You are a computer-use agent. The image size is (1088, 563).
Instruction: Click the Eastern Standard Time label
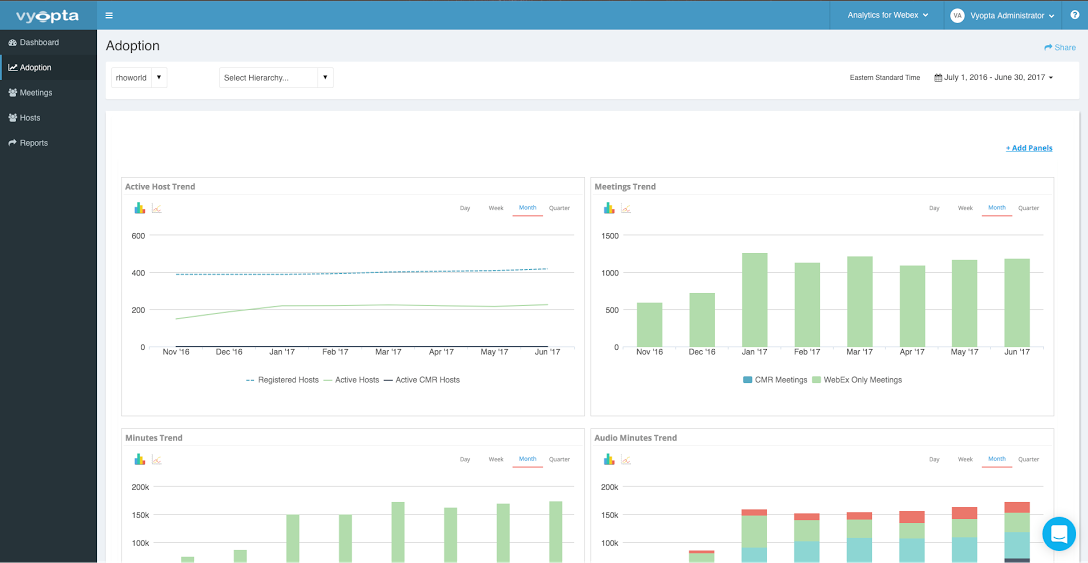(885, 78)
